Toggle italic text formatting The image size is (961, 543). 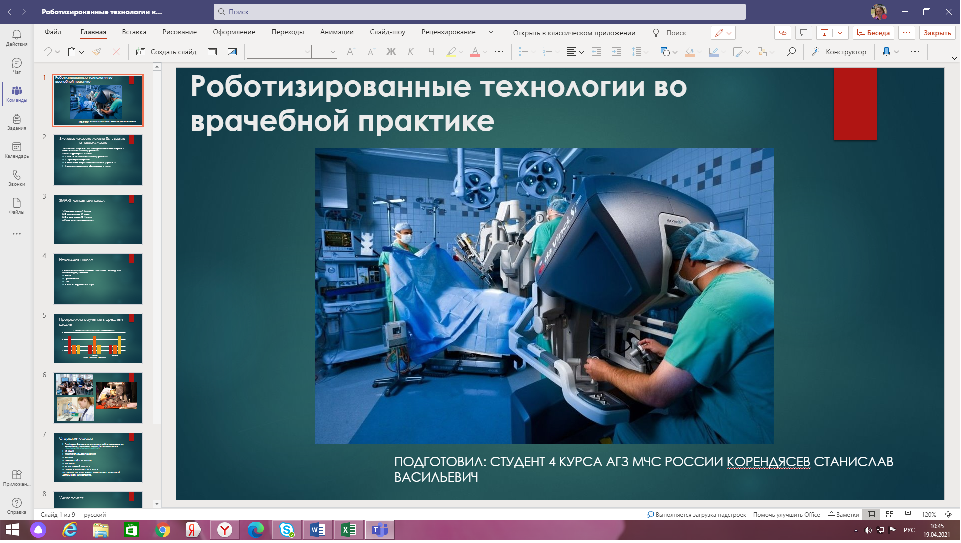click(x=411, y=52)
